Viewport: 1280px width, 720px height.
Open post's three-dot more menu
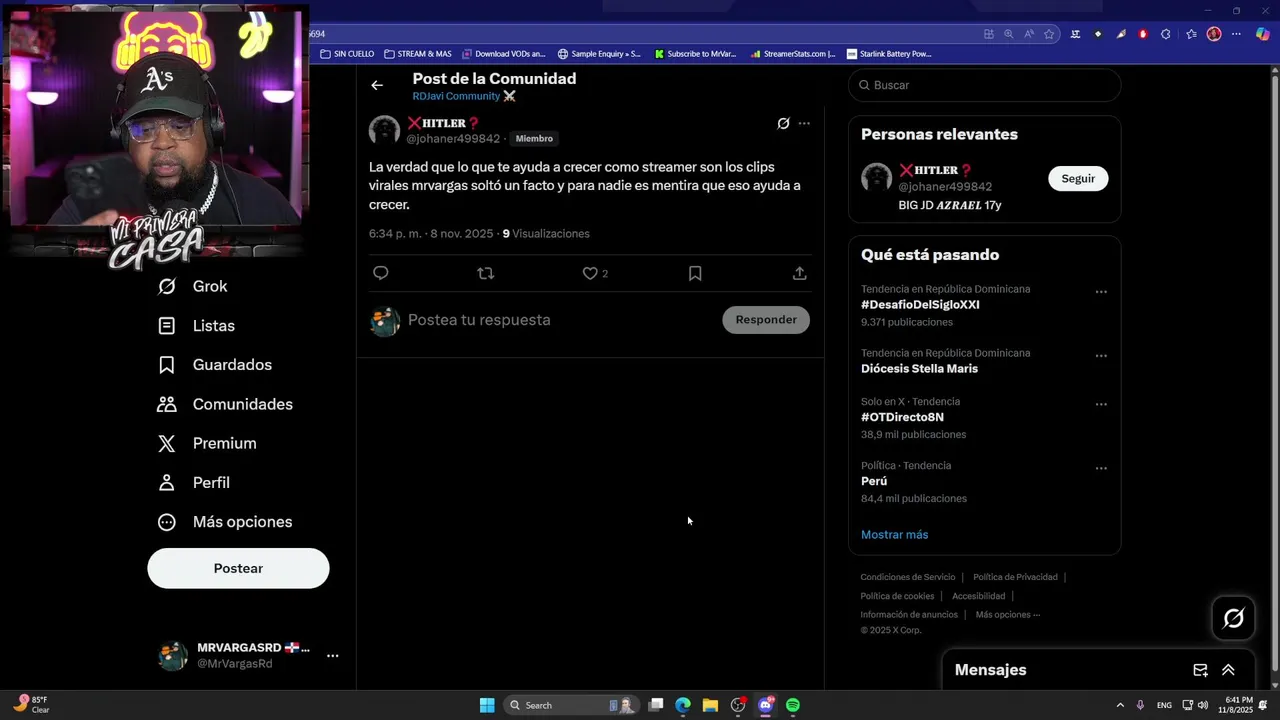(x=804, y=124)
